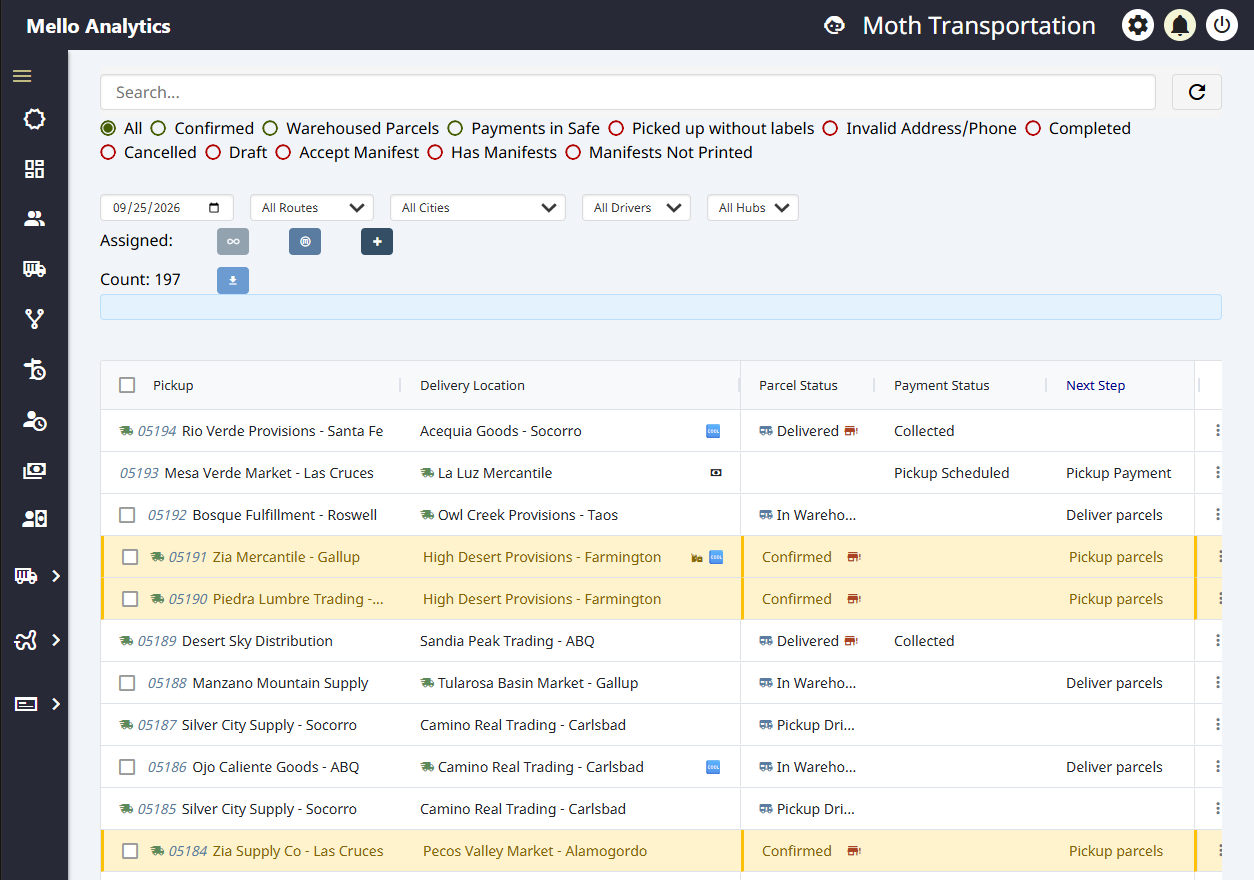
Task: Click the Cool tag on the 05194 row
Action: [x=714, y=431]
